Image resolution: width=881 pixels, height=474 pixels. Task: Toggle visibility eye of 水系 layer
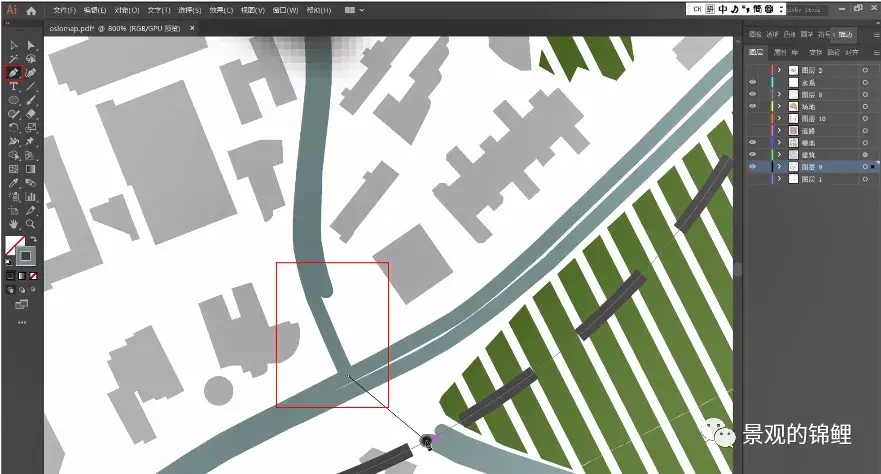click(753, 83)
